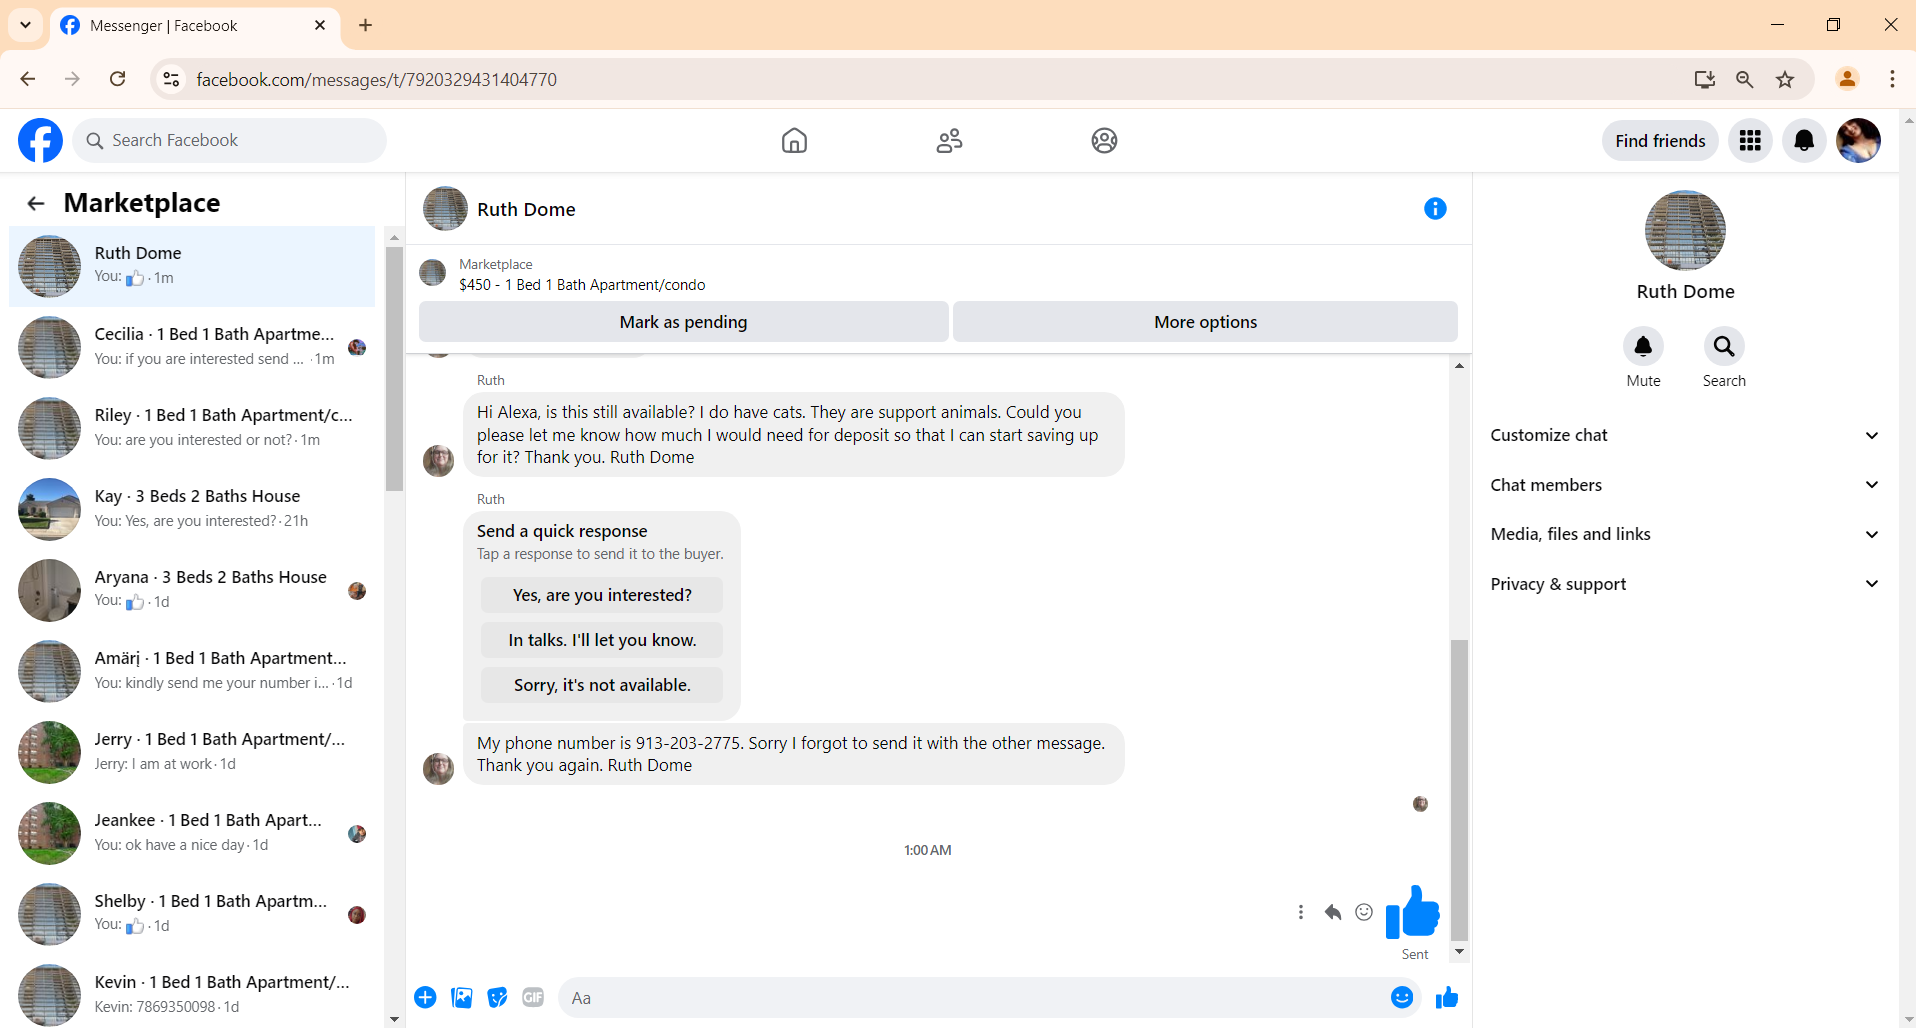
Task: Reload the page
Action: (x=118, y=79)
